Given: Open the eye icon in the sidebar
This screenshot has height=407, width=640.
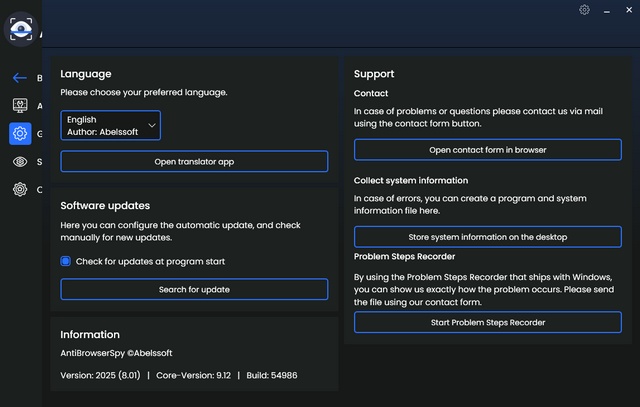Looking at the screenshot, I should click(x=20, y=161).
